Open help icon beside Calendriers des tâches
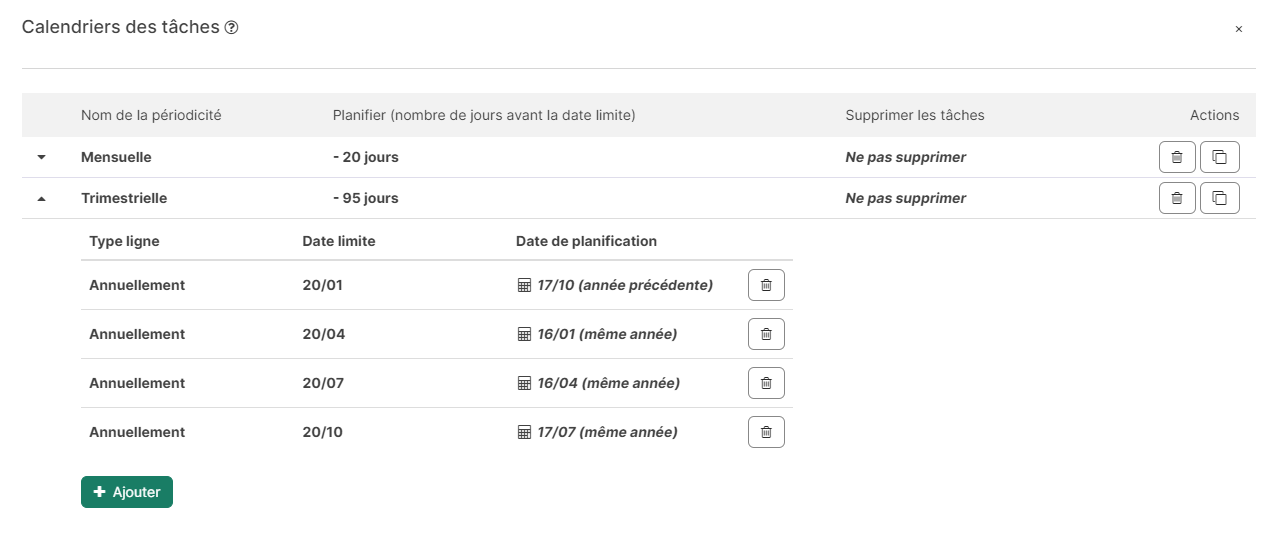This screenshot has height=542, width=1274. [x=232, y=28]
